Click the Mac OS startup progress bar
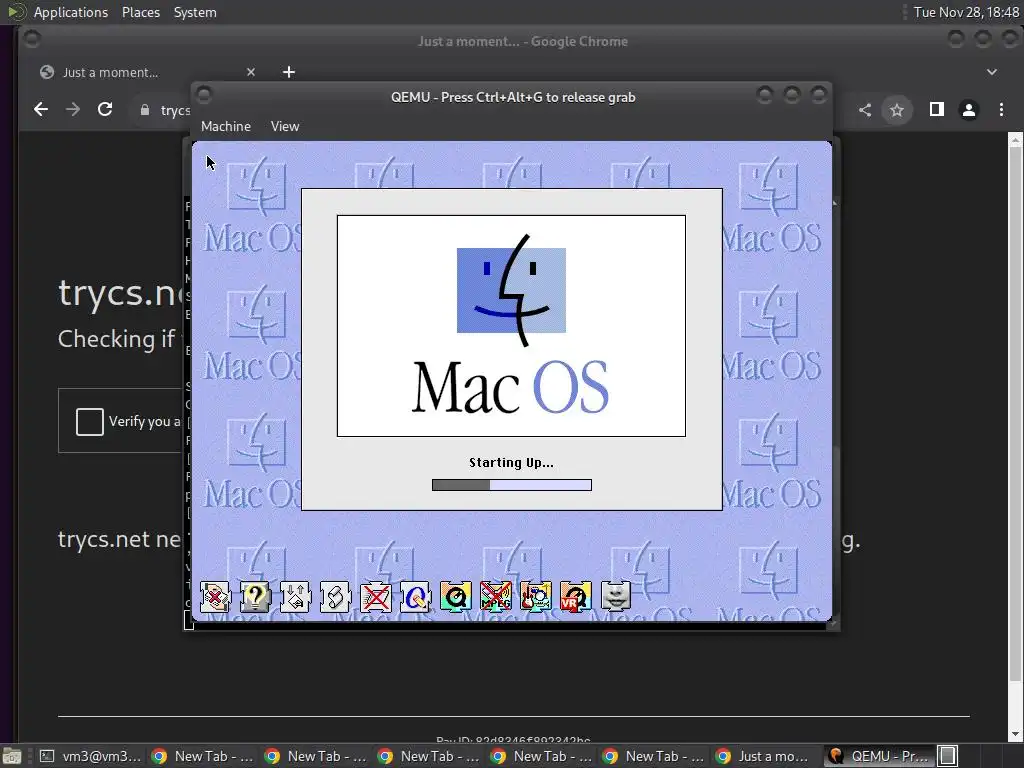Screen dimensions: 1024x768 pos(512,485)
